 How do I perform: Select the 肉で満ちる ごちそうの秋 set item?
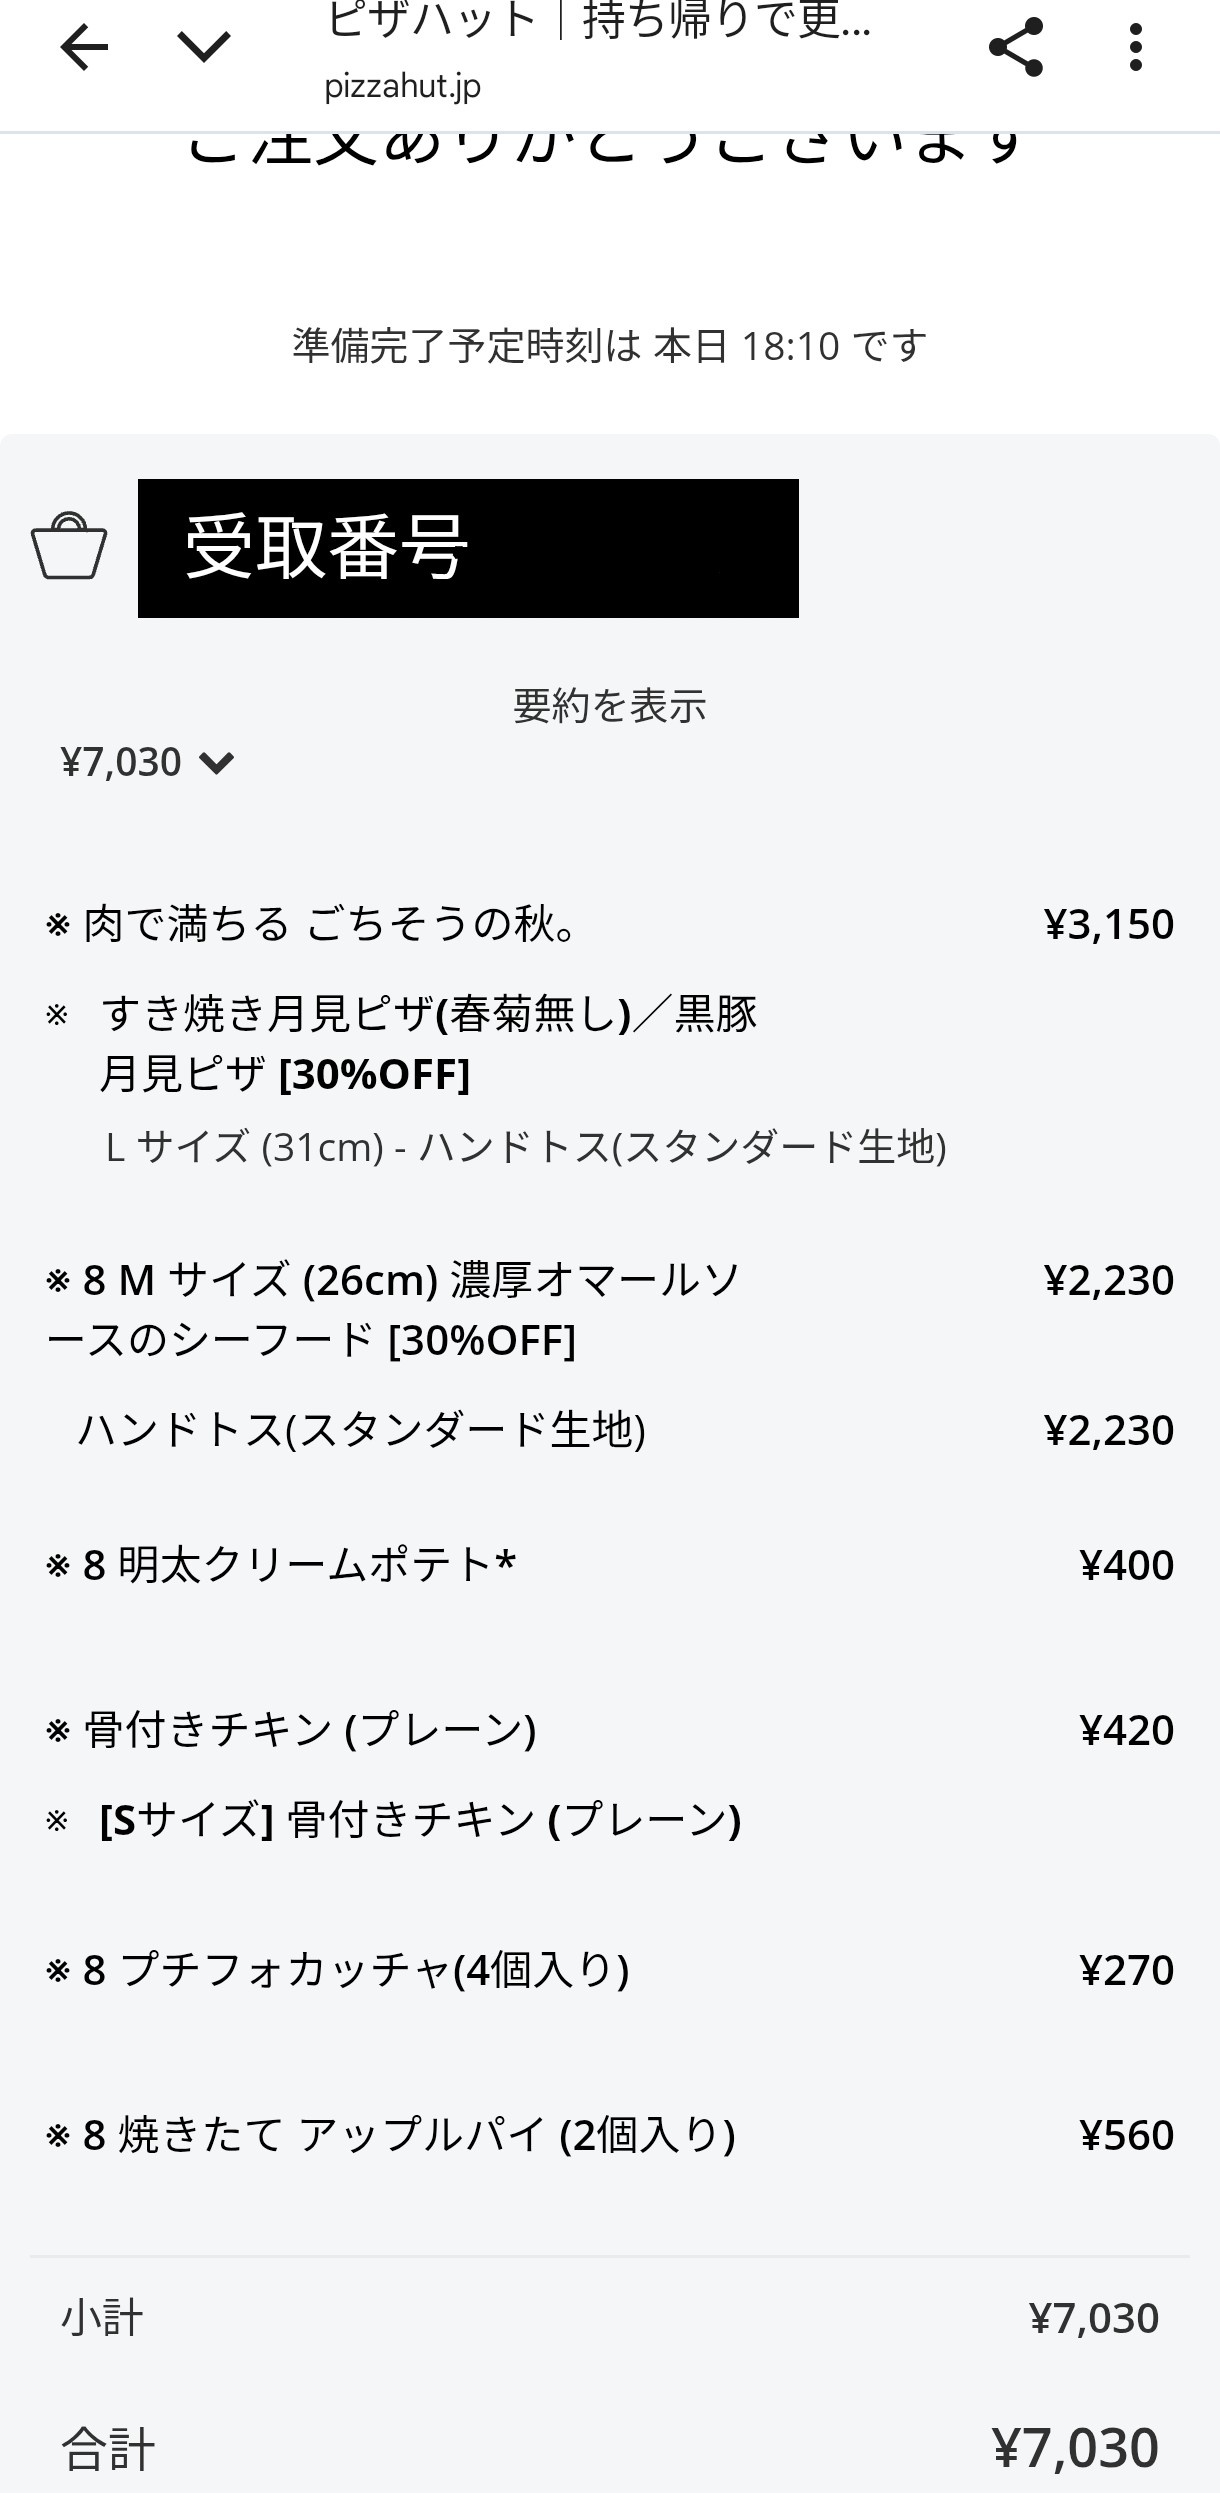click(x=330, y=924)
